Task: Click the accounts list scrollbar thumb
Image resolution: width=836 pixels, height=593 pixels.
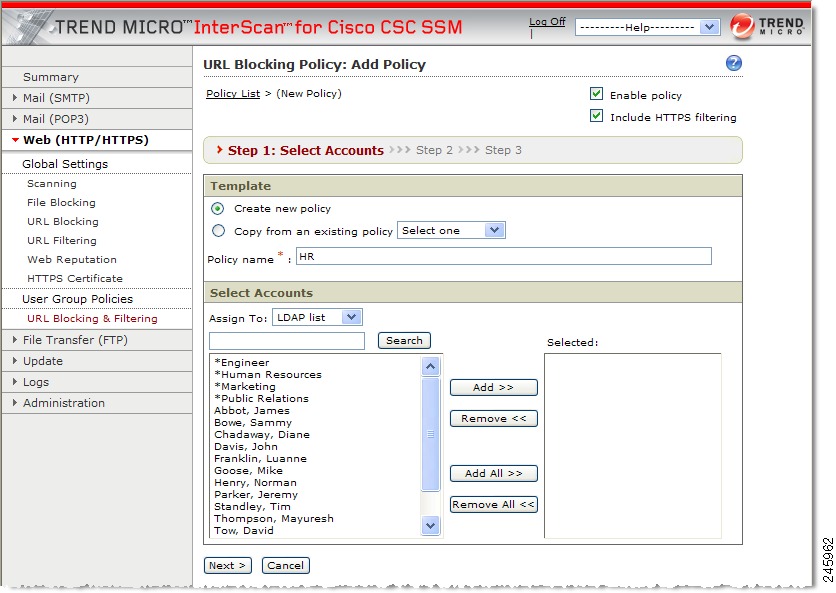Action: tap(430, 434)
